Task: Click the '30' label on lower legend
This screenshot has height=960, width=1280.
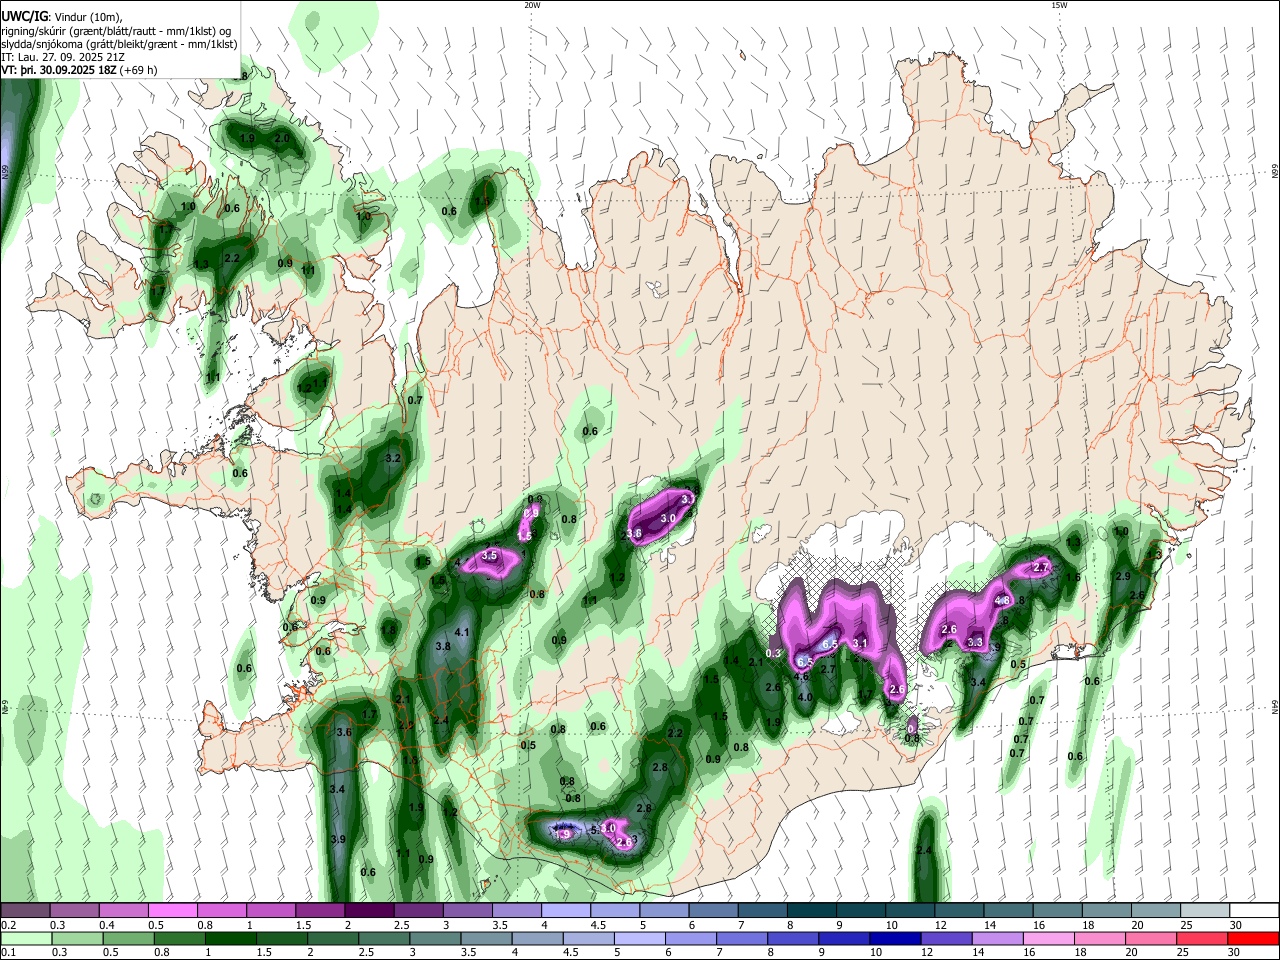Action: pyautogui.click(x=1235, y=952)
